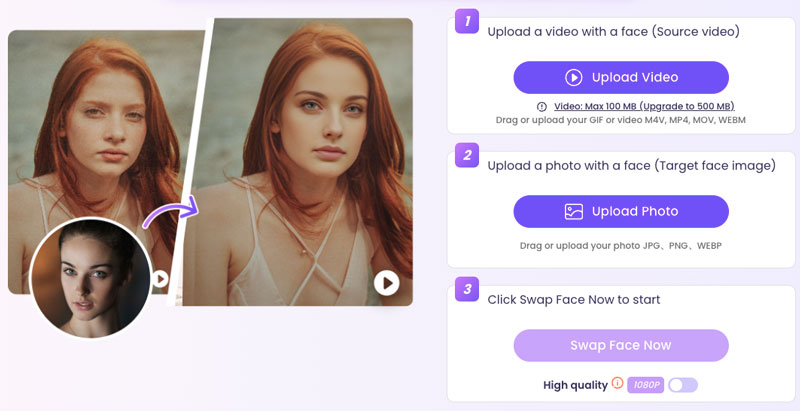Viewport: 800px width, 411px height.
Task: Select the circular target face thumbnail
Action: [91, 278]
